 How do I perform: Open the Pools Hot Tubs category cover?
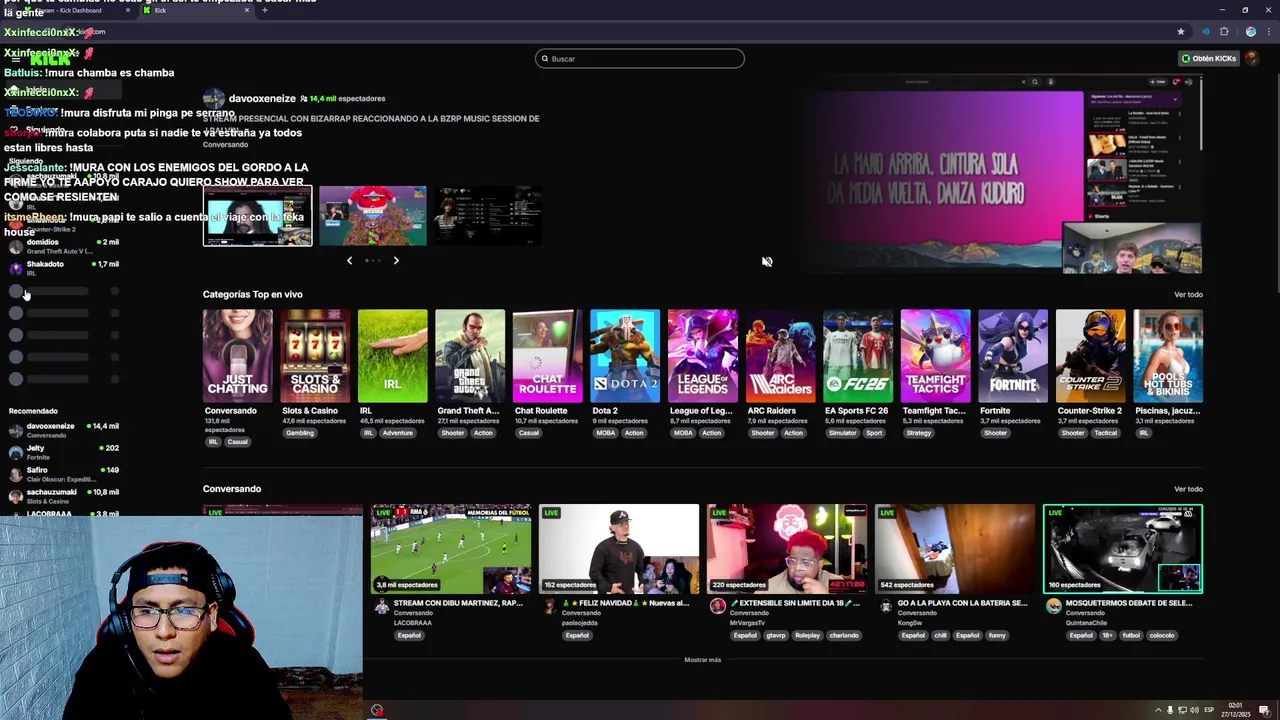(1167, 355)
